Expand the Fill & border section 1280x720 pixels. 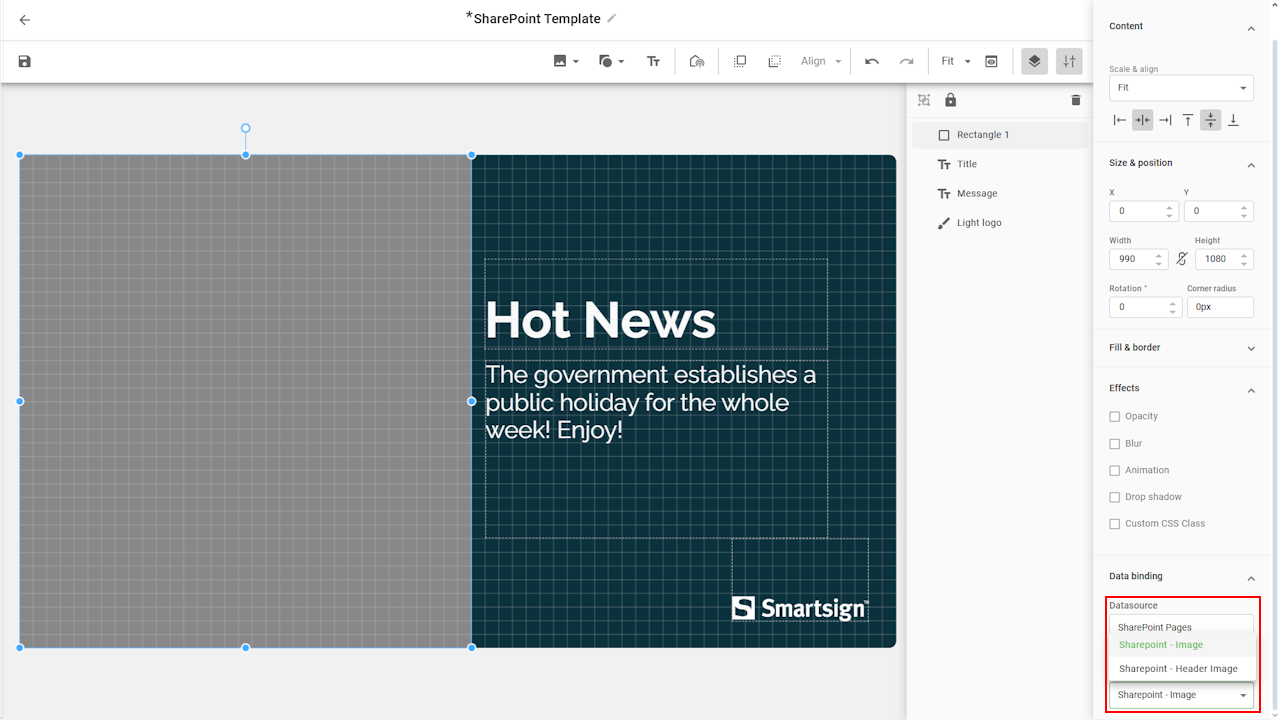pos(1250,348)
